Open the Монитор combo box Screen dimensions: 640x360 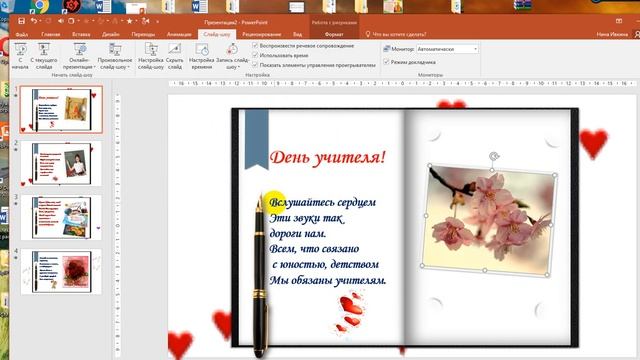pos(447,49)
